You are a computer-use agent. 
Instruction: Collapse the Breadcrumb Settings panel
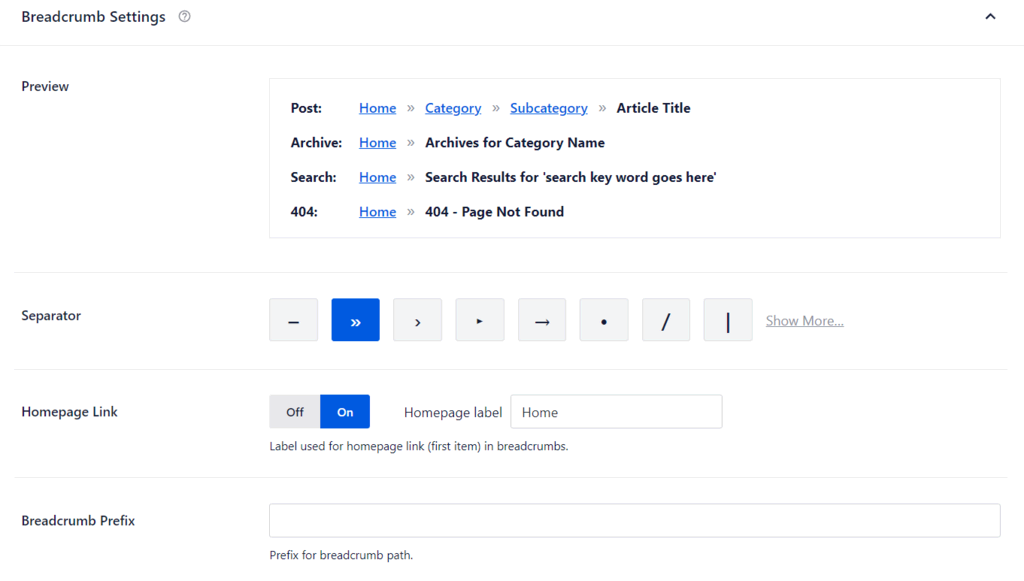coord(990,16)
